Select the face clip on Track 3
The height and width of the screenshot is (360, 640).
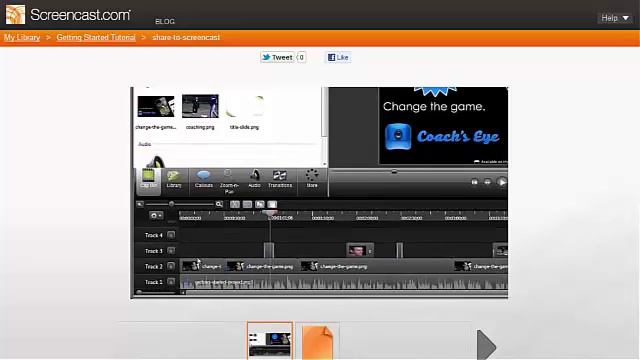click(360, 250)
